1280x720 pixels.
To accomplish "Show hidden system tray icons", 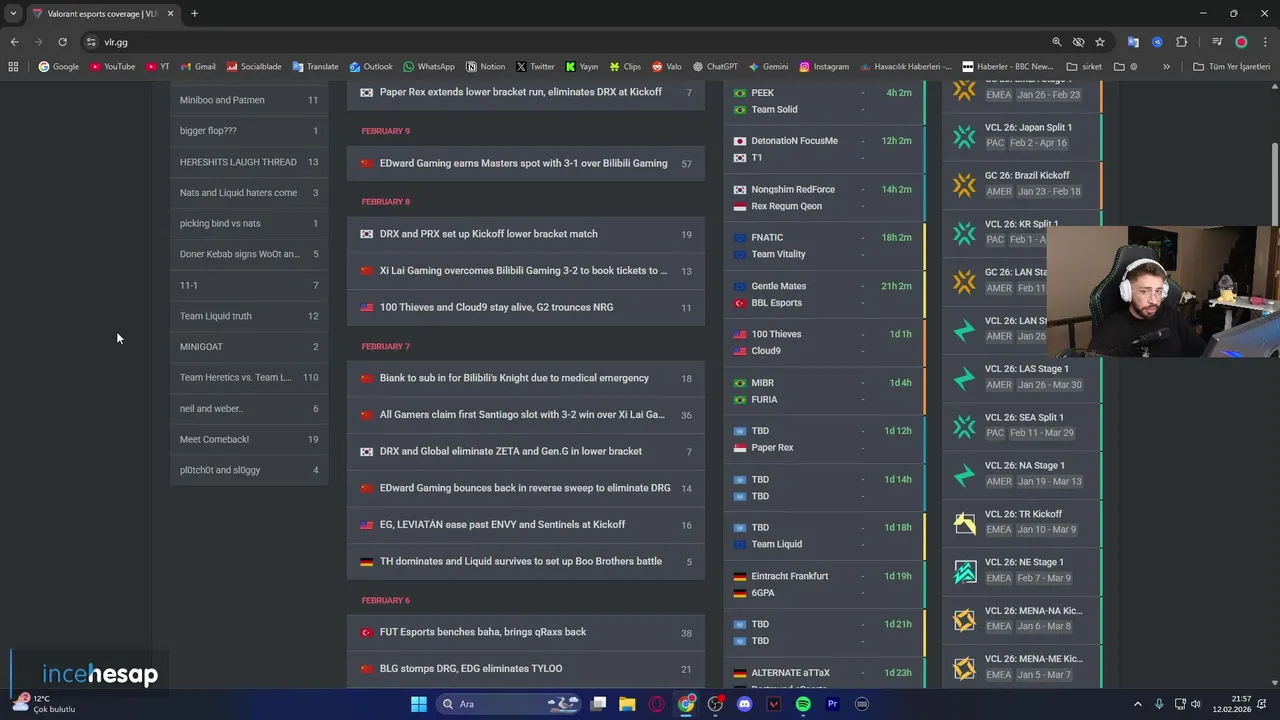I will point(1137,704).
